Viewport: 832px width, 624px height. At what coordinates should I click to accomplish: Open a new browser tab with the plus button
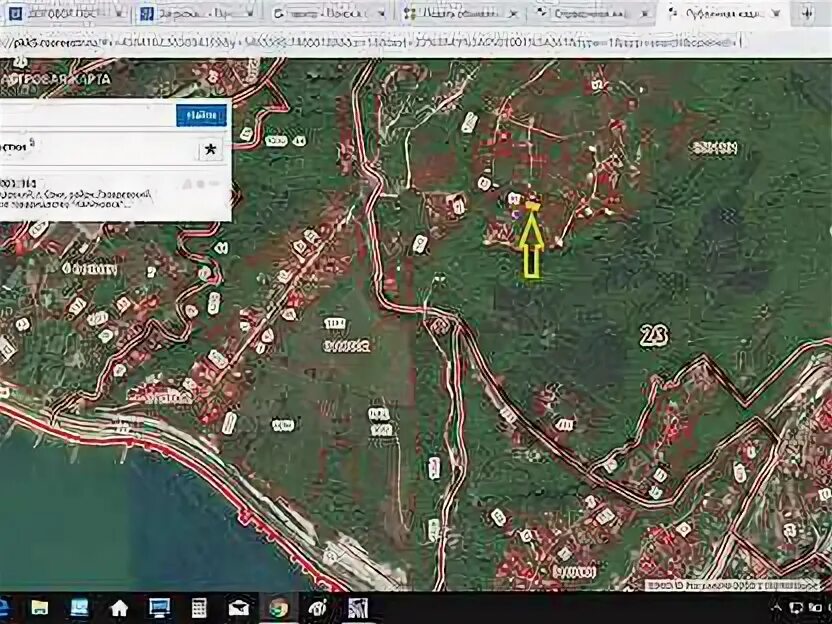coord(808,14)
